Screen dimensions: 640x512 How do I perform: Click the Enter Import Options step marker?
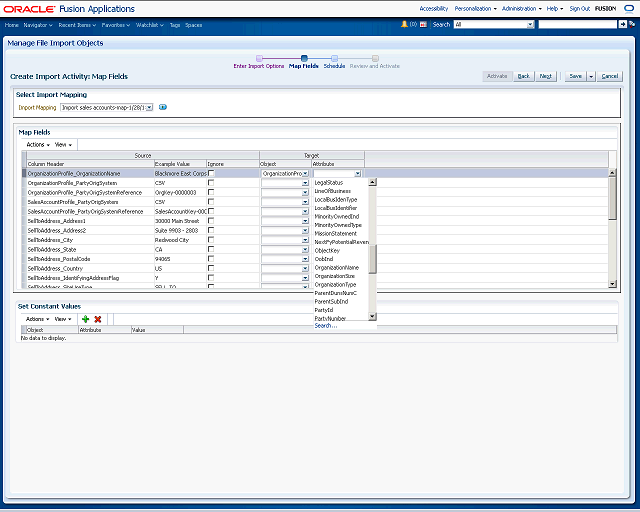click(259, 58)
